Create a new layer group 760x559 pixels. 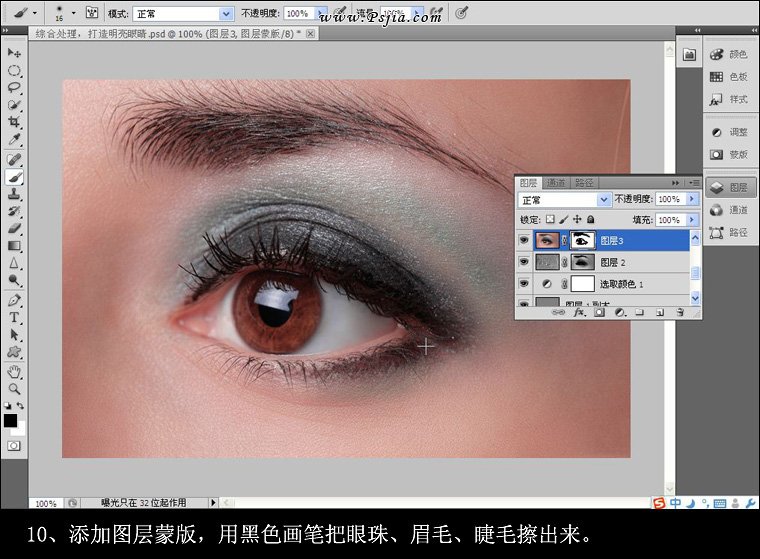coord(640,313)
